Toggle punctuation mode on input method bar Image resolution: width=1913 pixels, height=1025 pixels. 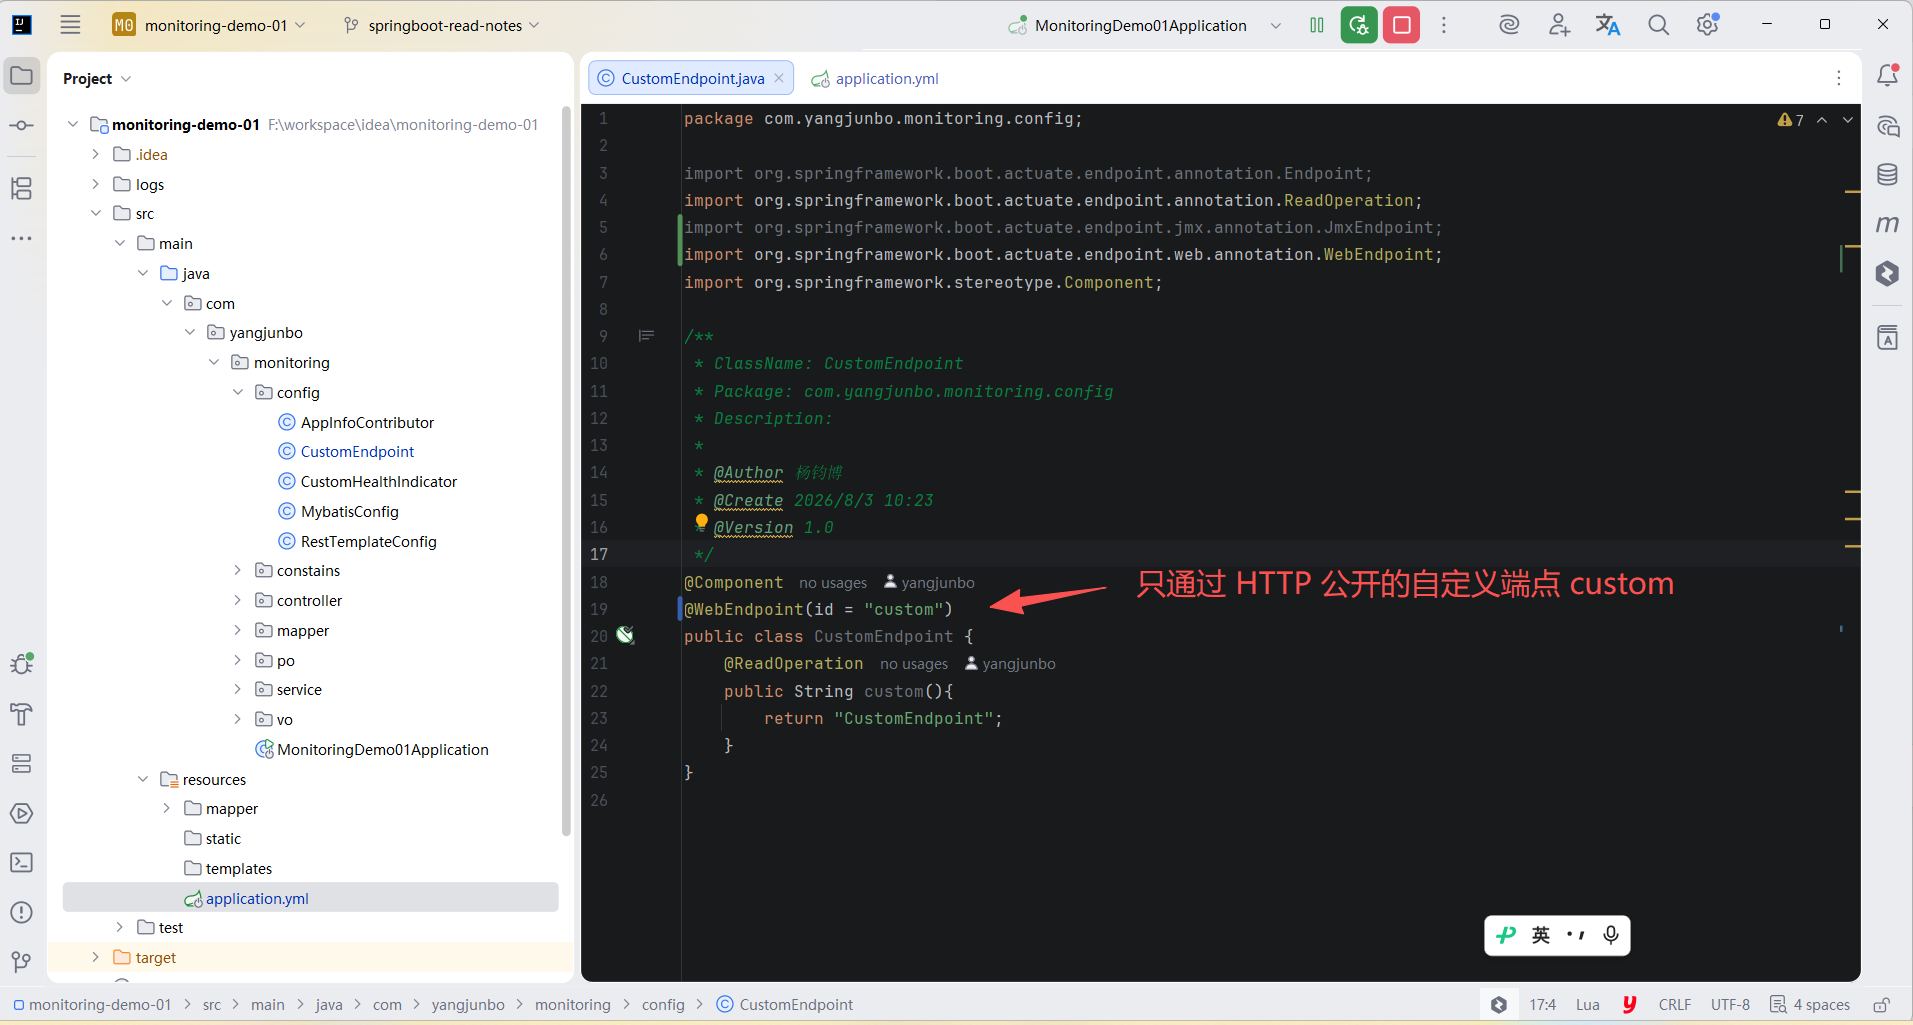[1576, 935]
